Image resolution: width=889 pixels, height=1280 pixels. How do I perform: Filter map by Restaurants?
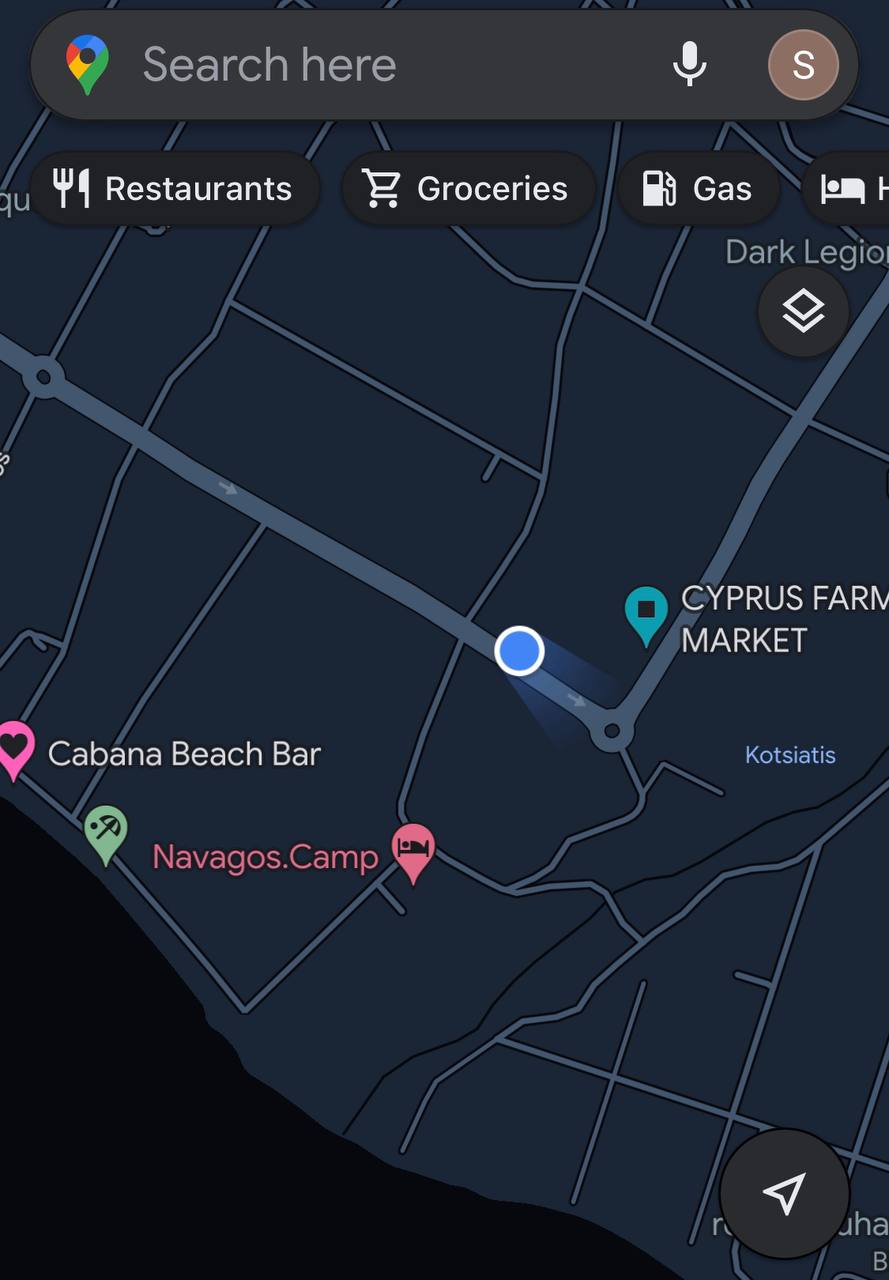click(x=174, y=188)
